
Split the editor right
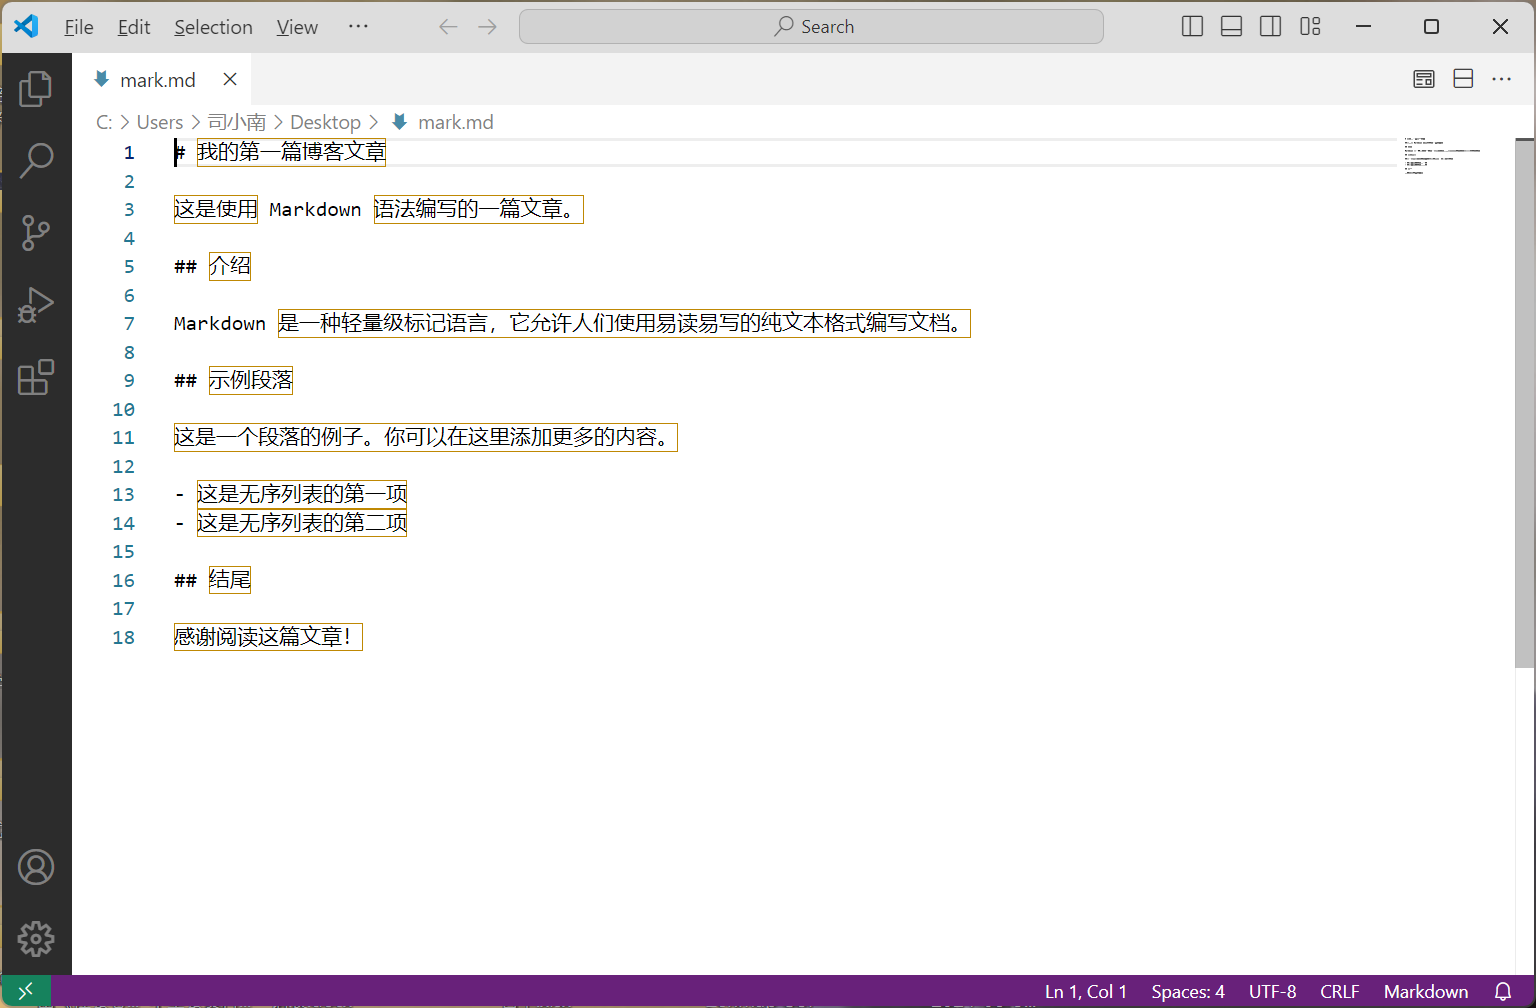(1463, 79)
